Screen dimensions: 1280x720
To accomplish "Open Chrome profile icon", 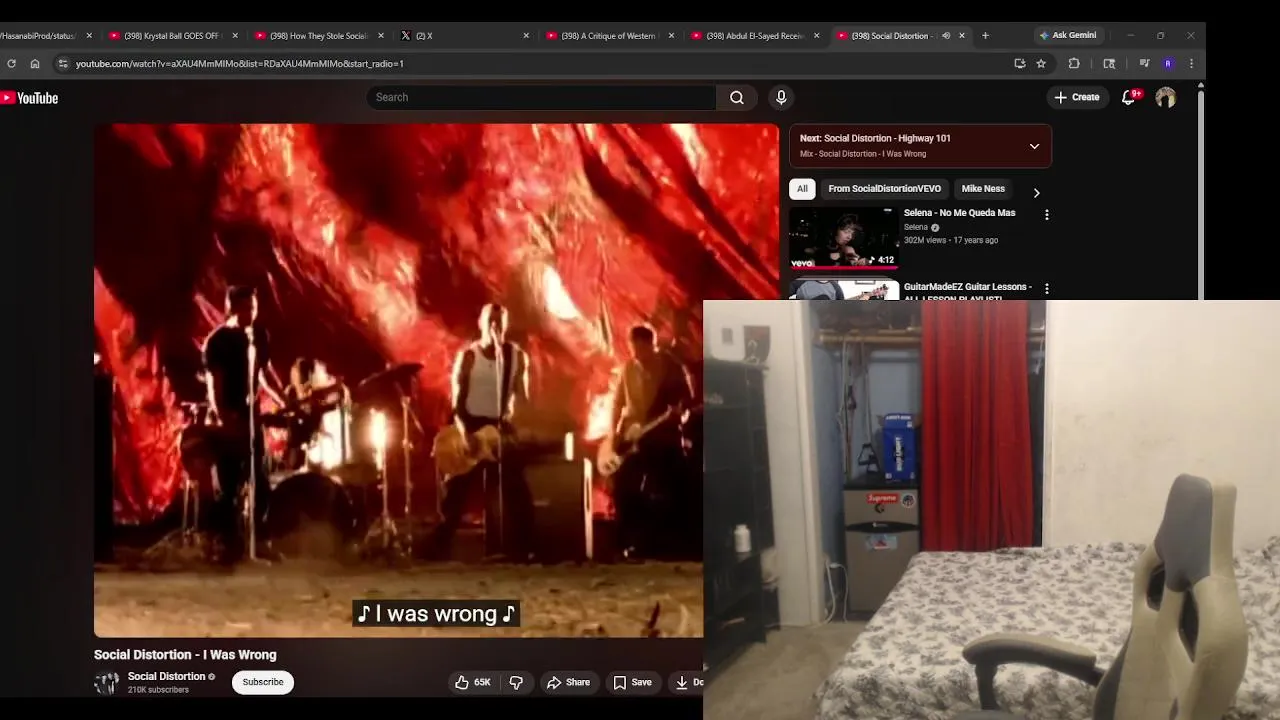I will pos(1168,63).
